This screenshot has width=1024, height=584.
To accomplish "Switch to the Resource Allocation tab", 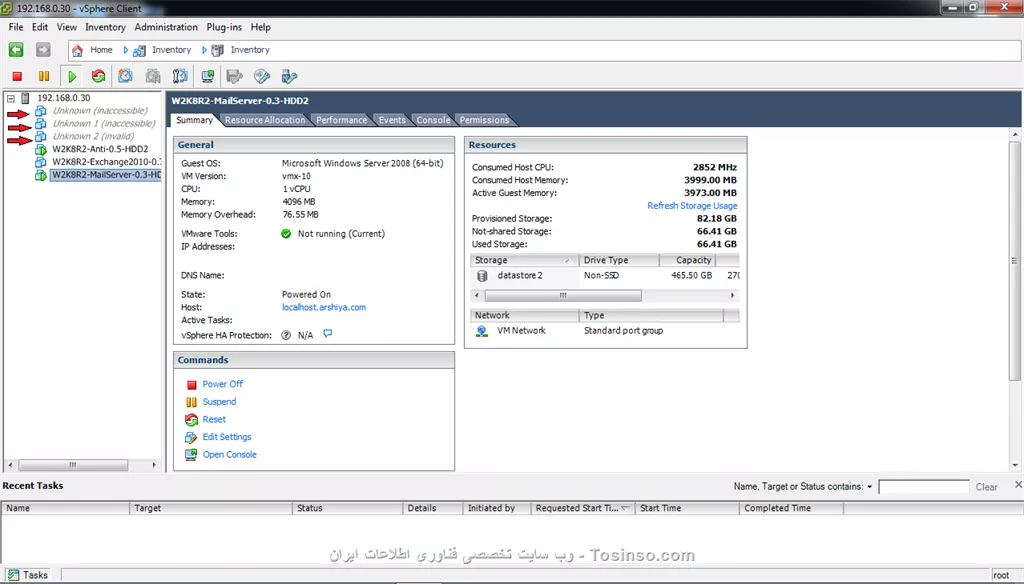I will coord(264,120).
